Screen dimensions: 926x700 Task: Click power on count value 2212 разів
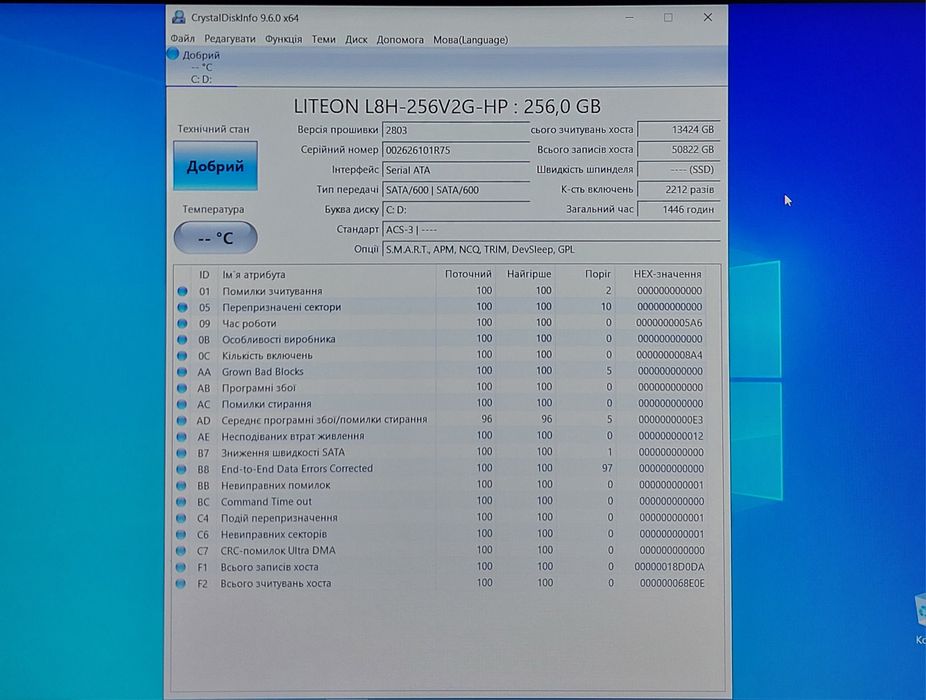click(x=679, y=190)
